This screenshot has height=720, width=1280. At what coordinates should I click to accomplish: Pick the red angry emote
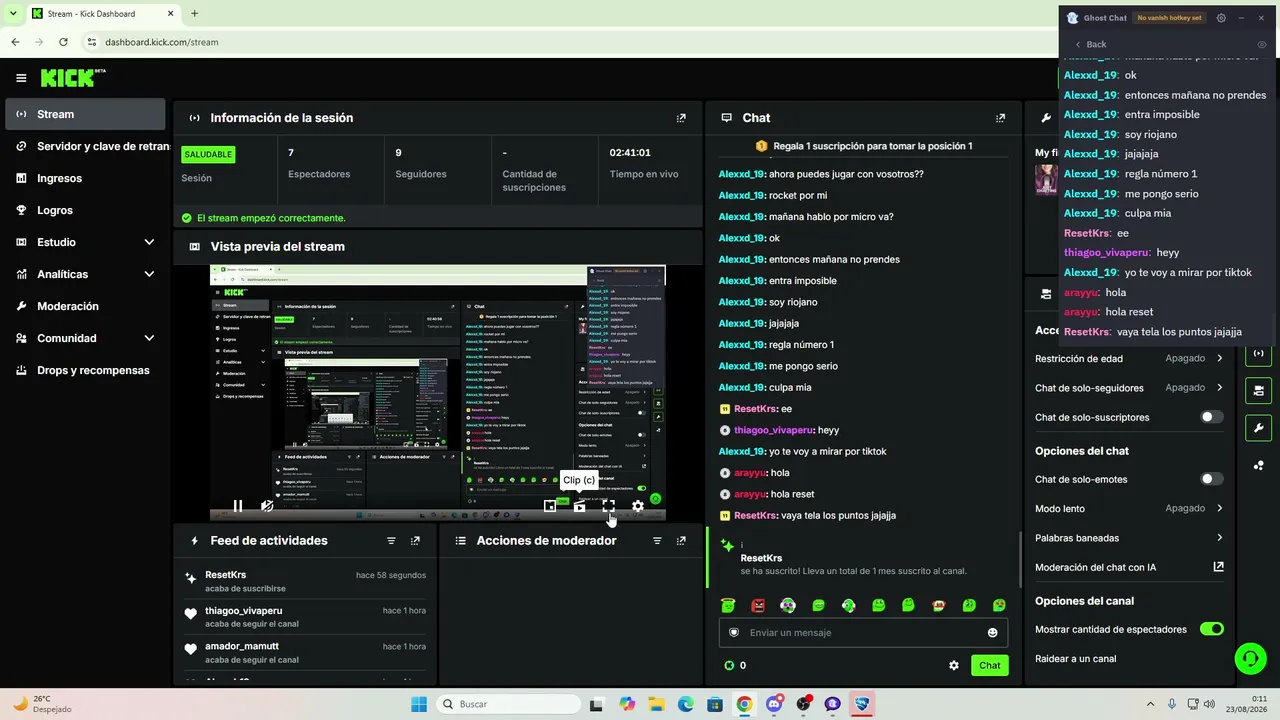pos(758,605)
